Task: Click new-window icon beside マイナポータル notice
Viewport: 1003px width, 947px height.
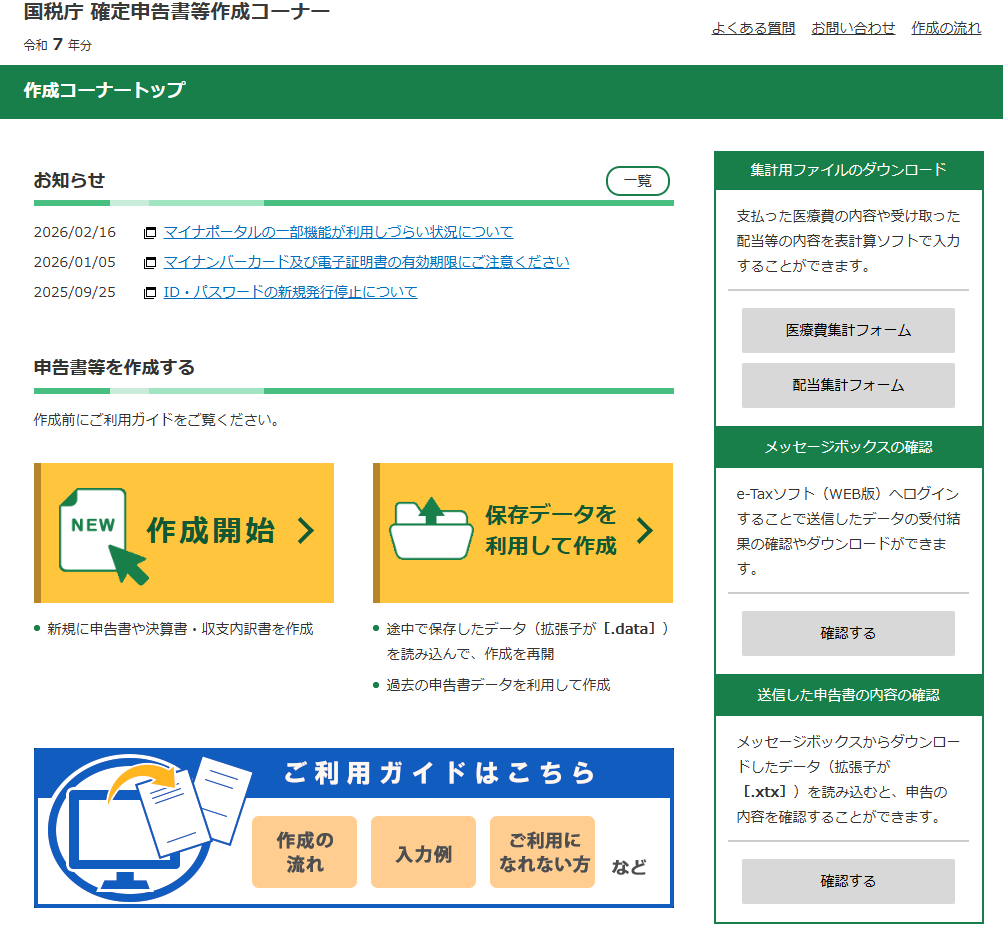Action: click(150, 233)
